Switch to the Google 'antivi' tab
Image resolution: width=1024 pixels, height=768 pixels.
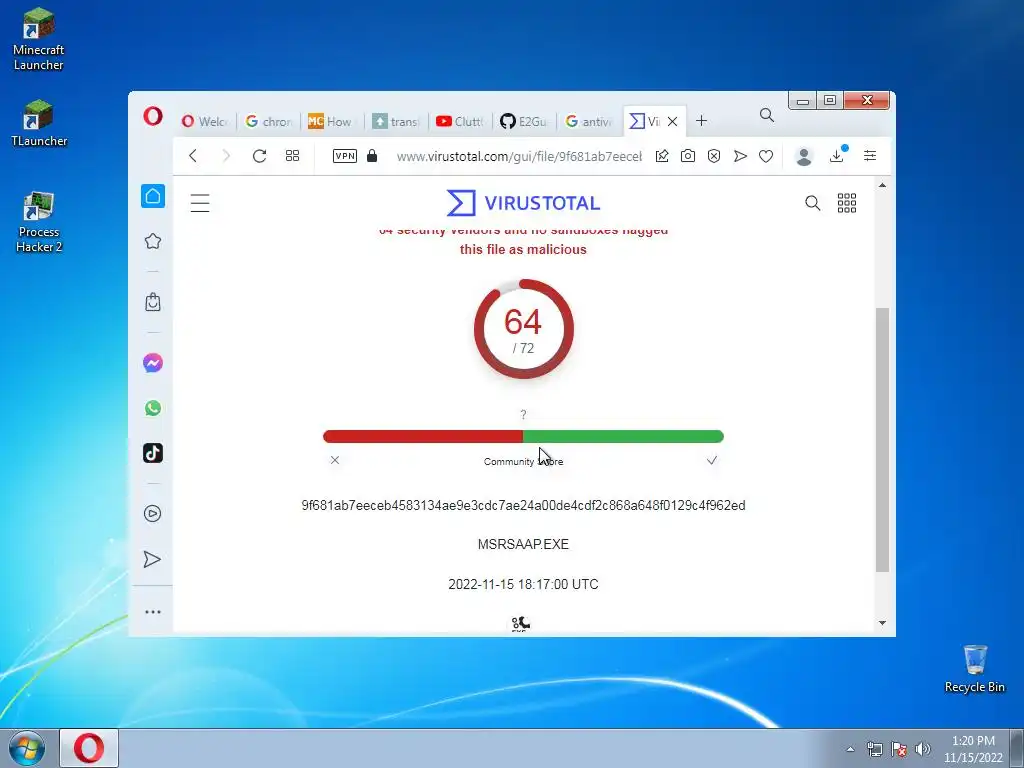click(588, 121)
